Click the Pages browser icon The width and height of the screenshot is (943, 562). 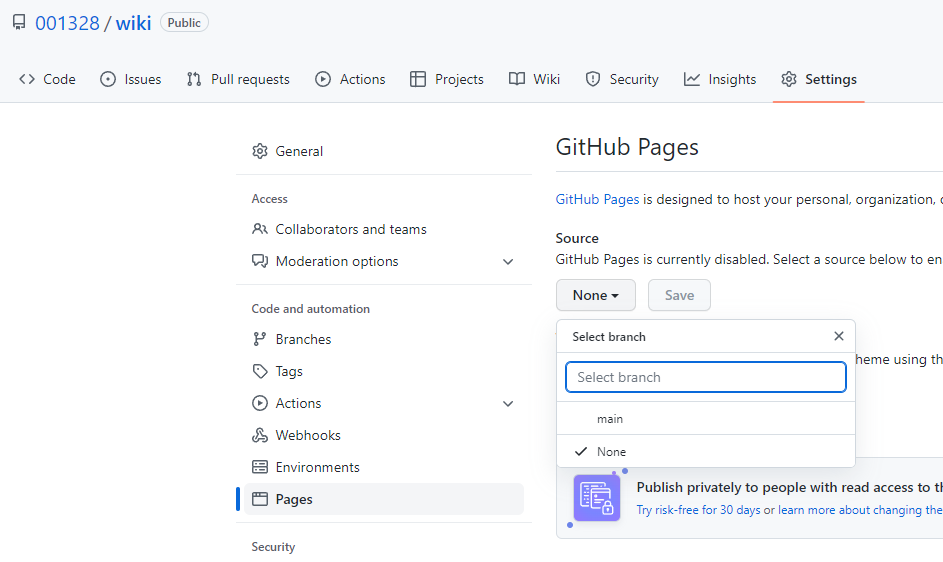[260, 499]
